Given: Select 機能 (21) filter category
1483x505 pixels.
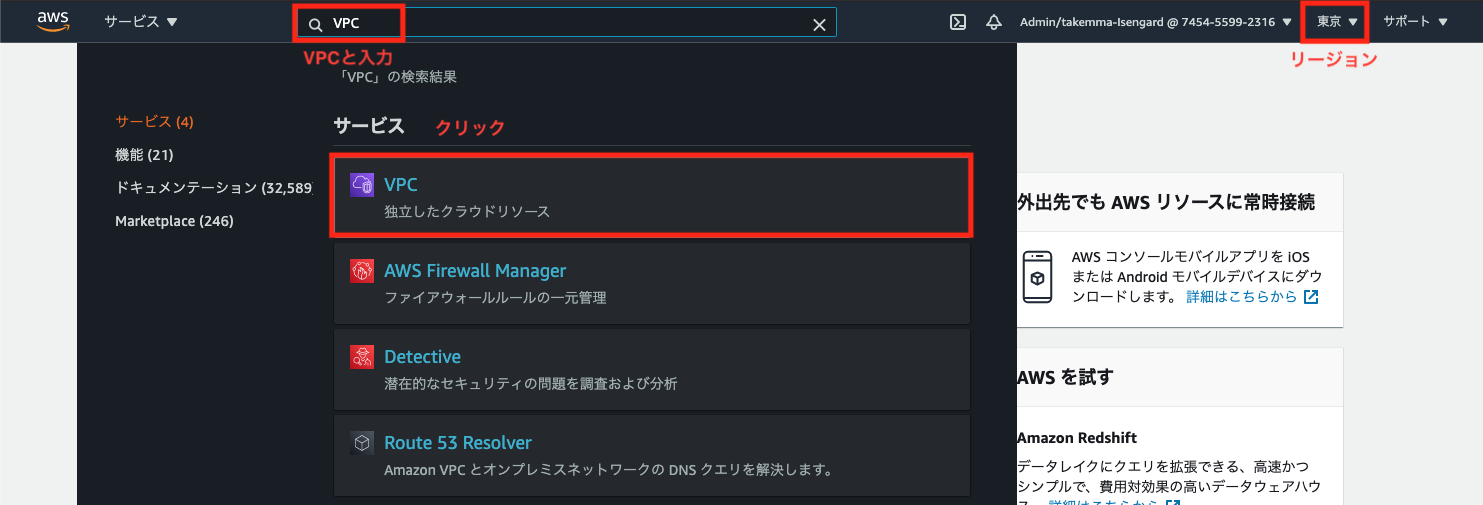Looking at the screenshot, I should 144,155.
